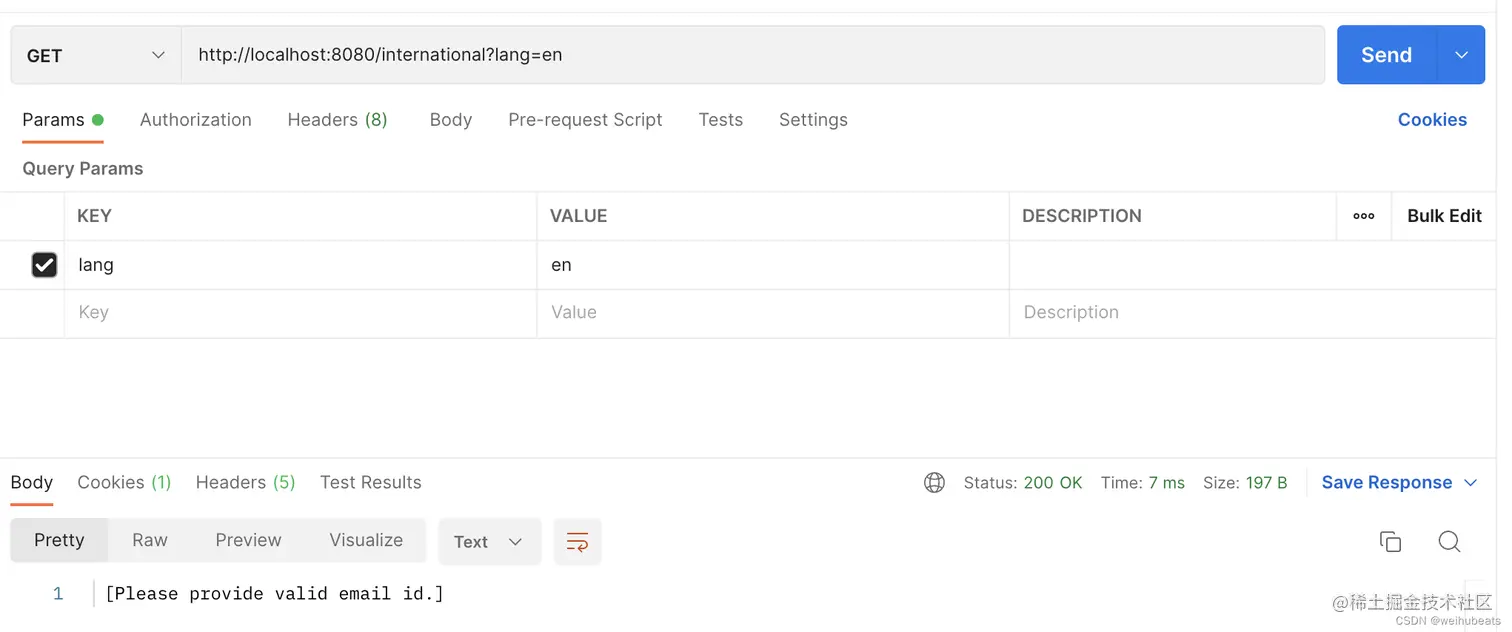Open the response Cookies (1) tab
Image resolution: width=1512 pixels, height=632 pixels.
[x=124, y=483]
